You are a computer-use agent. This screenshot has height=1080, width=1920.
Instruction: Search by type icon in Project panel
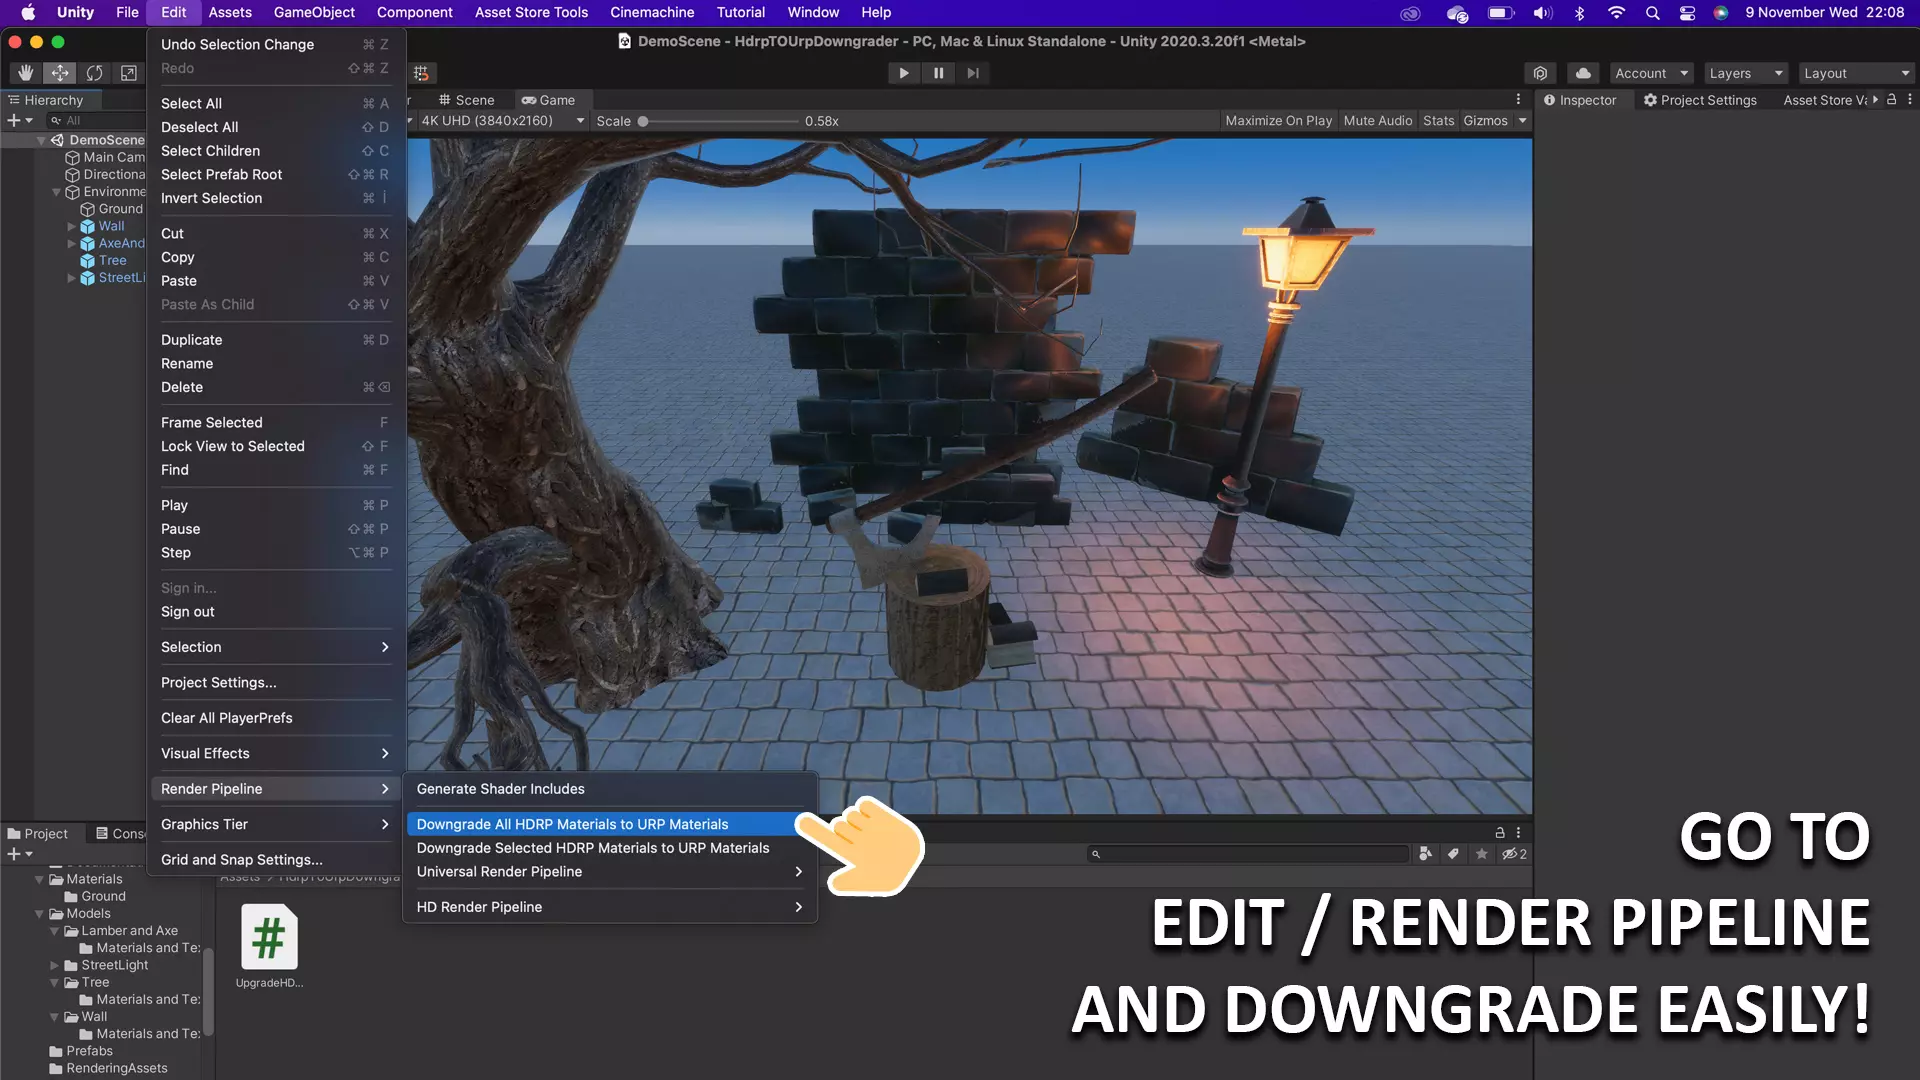[1425, 854]
